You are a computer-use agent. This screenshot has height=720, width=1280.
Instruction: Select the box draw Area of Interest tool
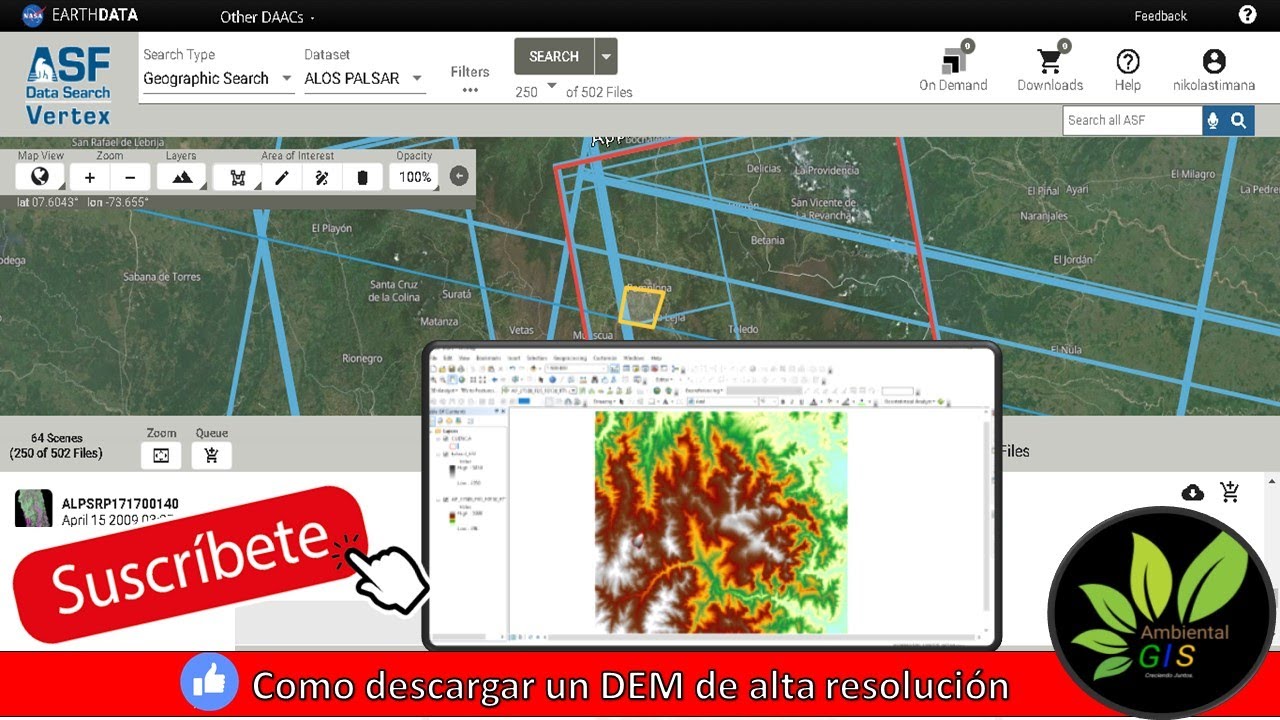coord(238,177)
